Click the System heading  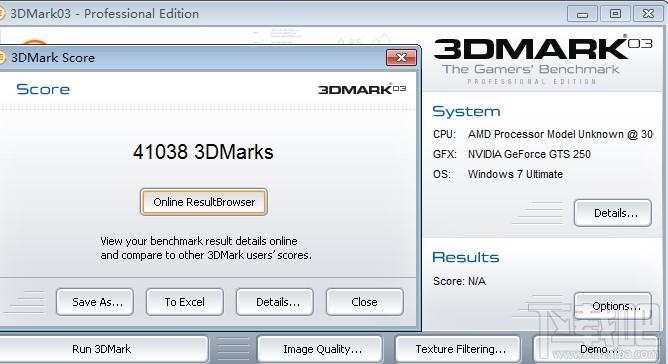466,111
